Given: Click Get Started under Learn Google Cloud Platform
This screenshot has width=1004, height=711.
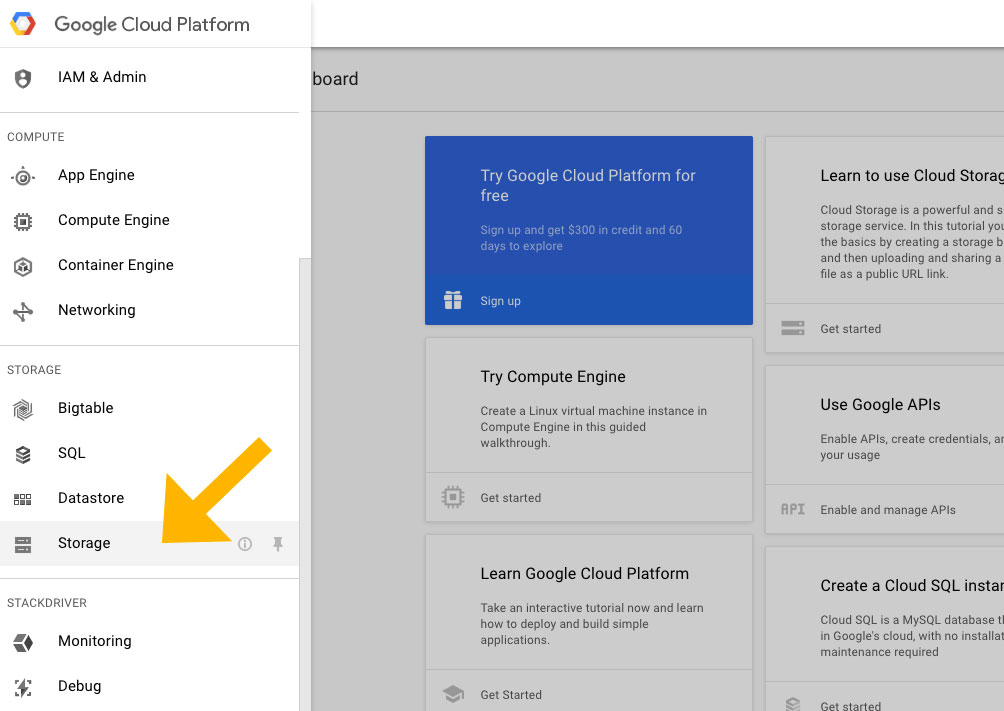Looking at the screenshot, I should [x=511, y=694].
